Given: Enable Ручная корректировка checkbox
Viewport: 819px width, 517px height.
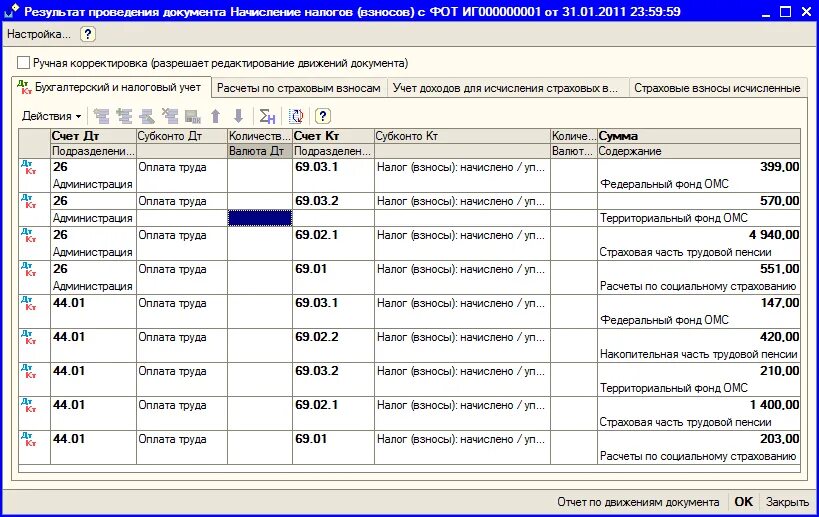Looking at the screenshot, I should click(x=23, y=63).
